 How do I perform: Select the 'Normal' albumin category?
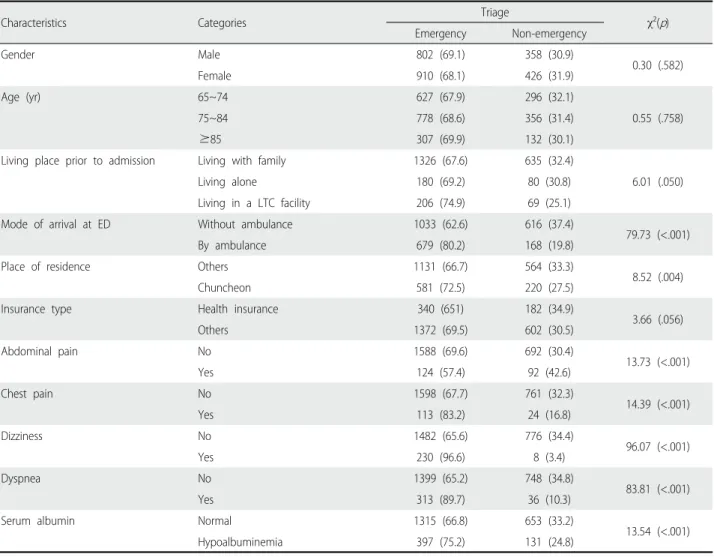point(214,521)
